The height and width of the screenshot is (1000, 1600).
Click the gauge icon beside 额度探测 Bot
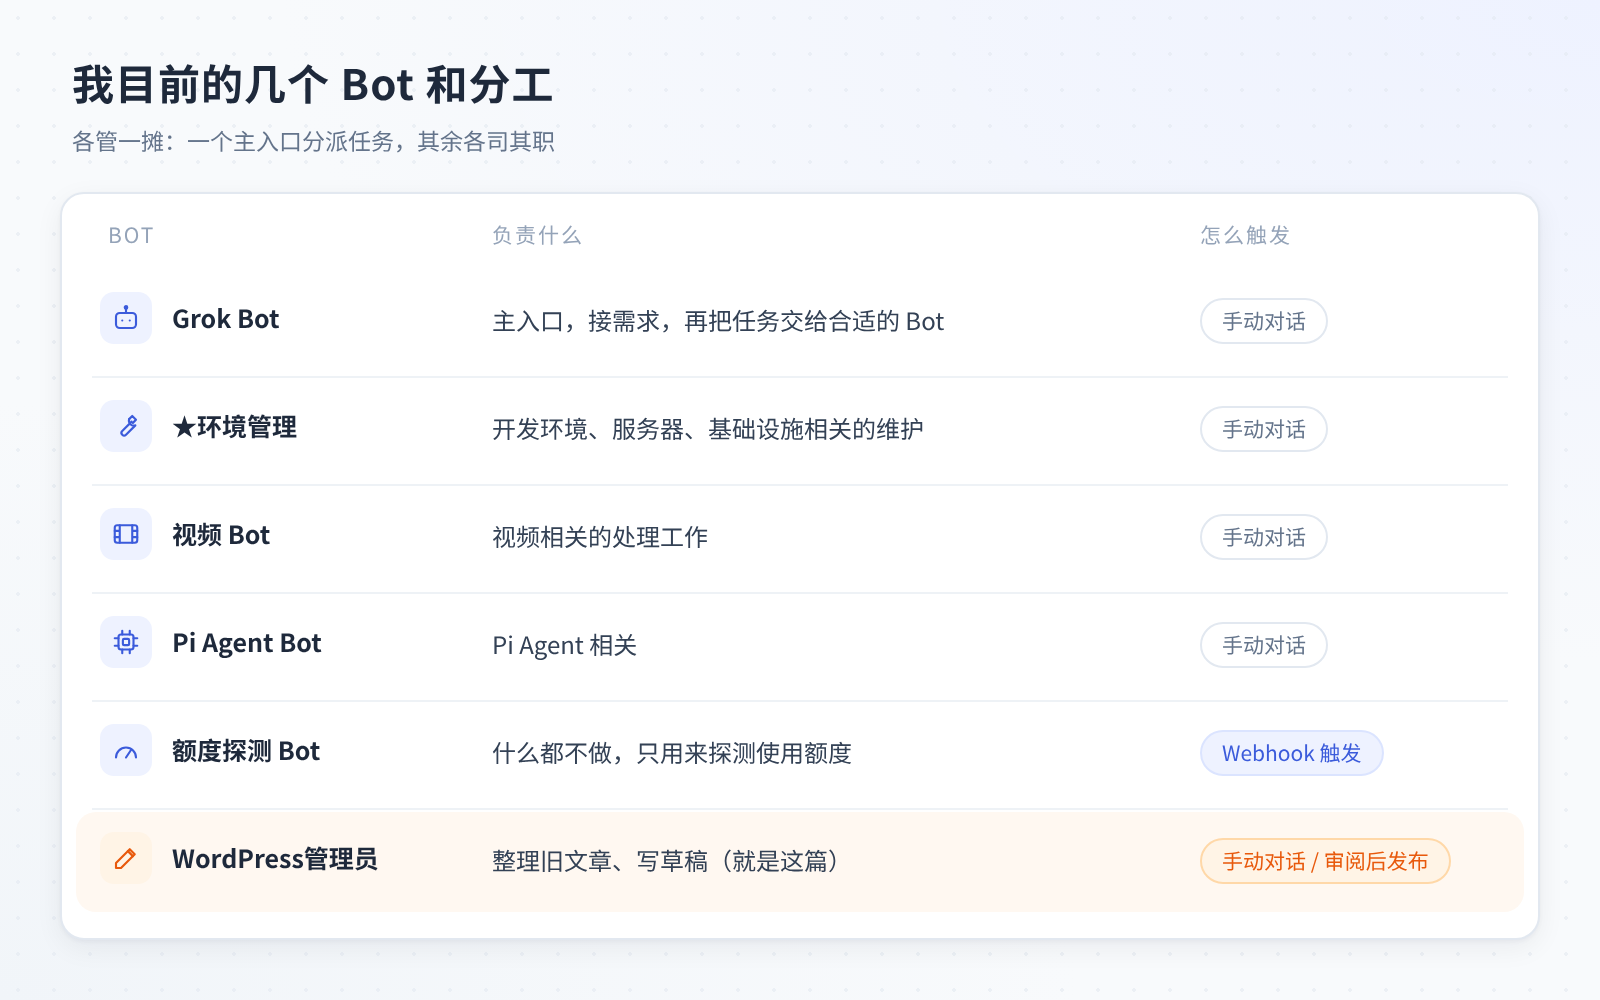click(x=126, y=751)
